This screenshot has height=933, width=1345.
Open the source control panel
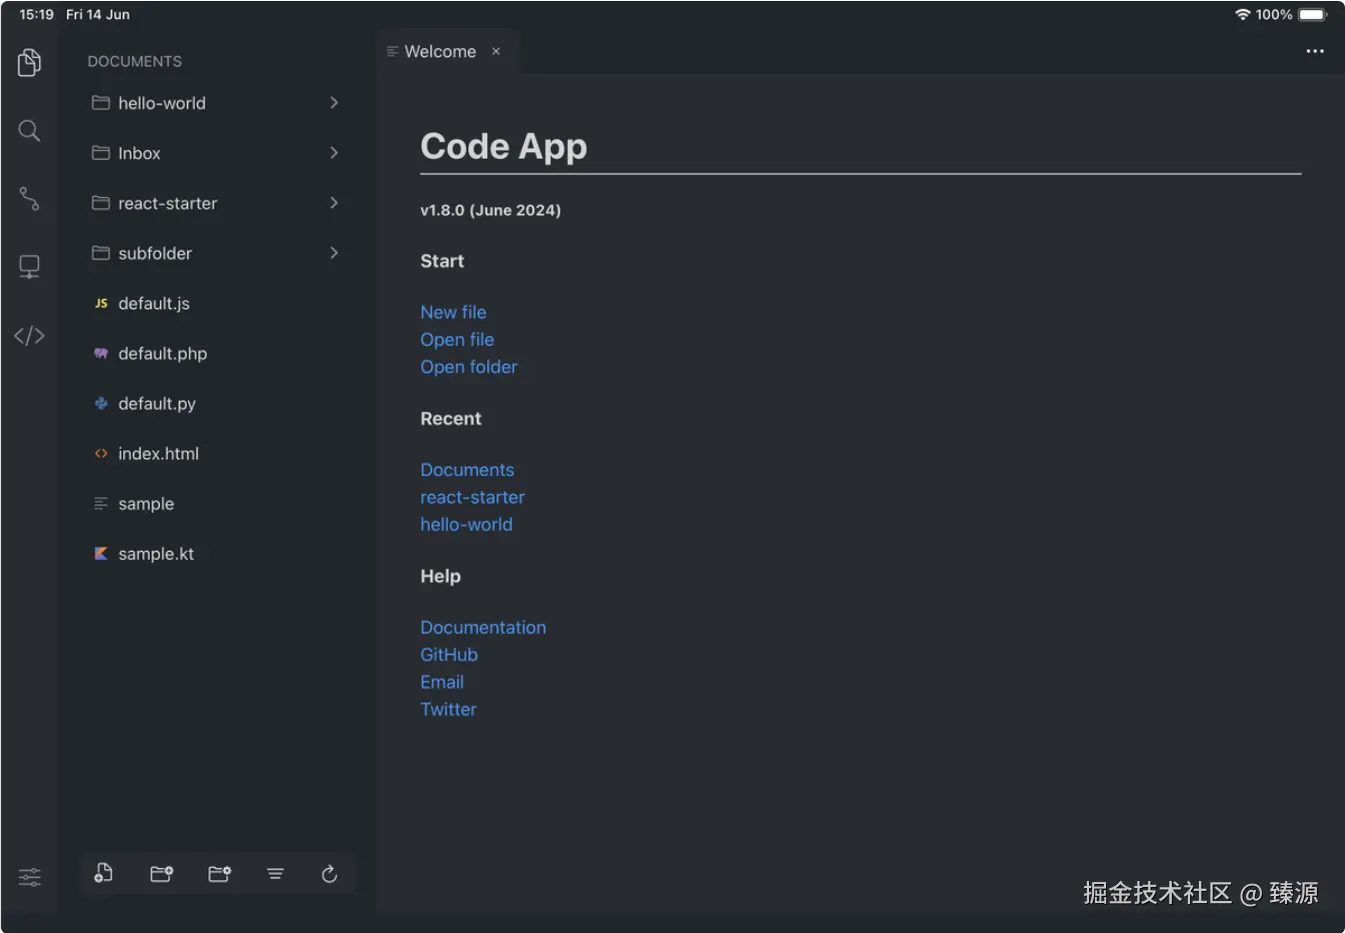click(30, 199)
